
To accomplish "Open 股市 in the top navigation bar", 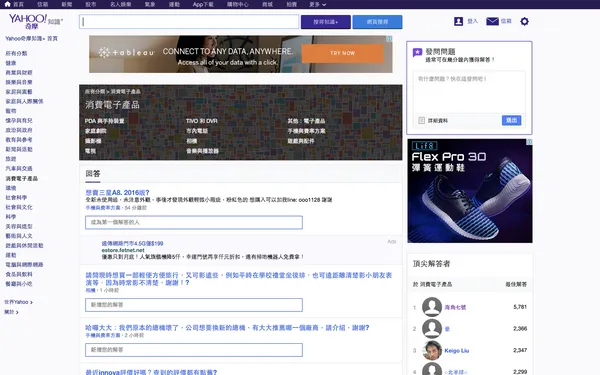I will click(91, 5).
